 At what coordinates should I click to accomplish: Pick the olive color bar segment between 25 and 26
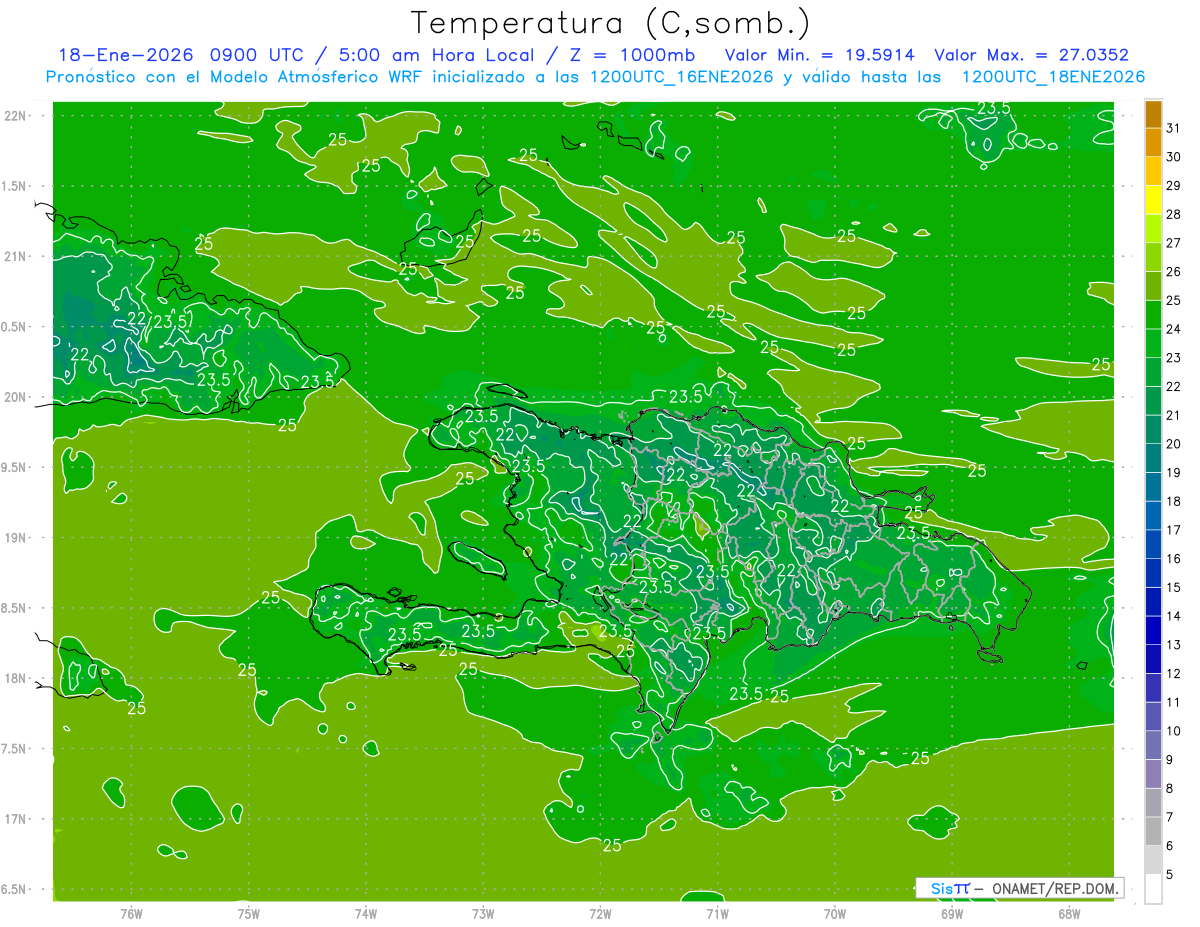click(1153, 286)
